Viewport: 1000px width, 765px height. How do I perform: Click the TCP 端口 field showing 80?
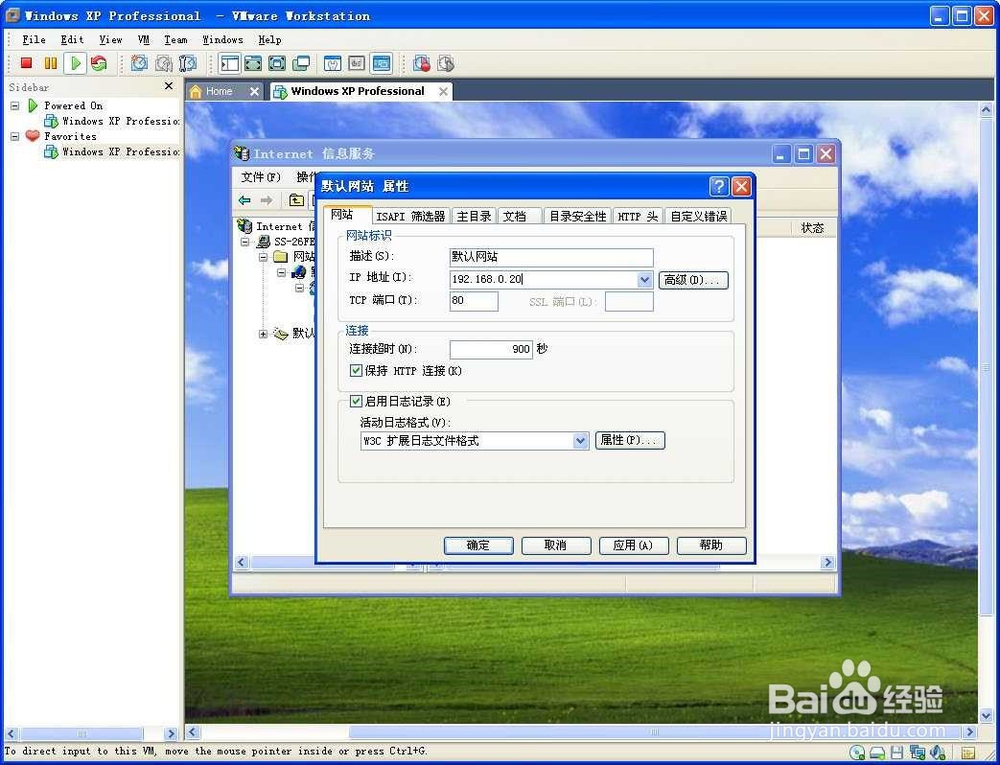click(474, 301)
